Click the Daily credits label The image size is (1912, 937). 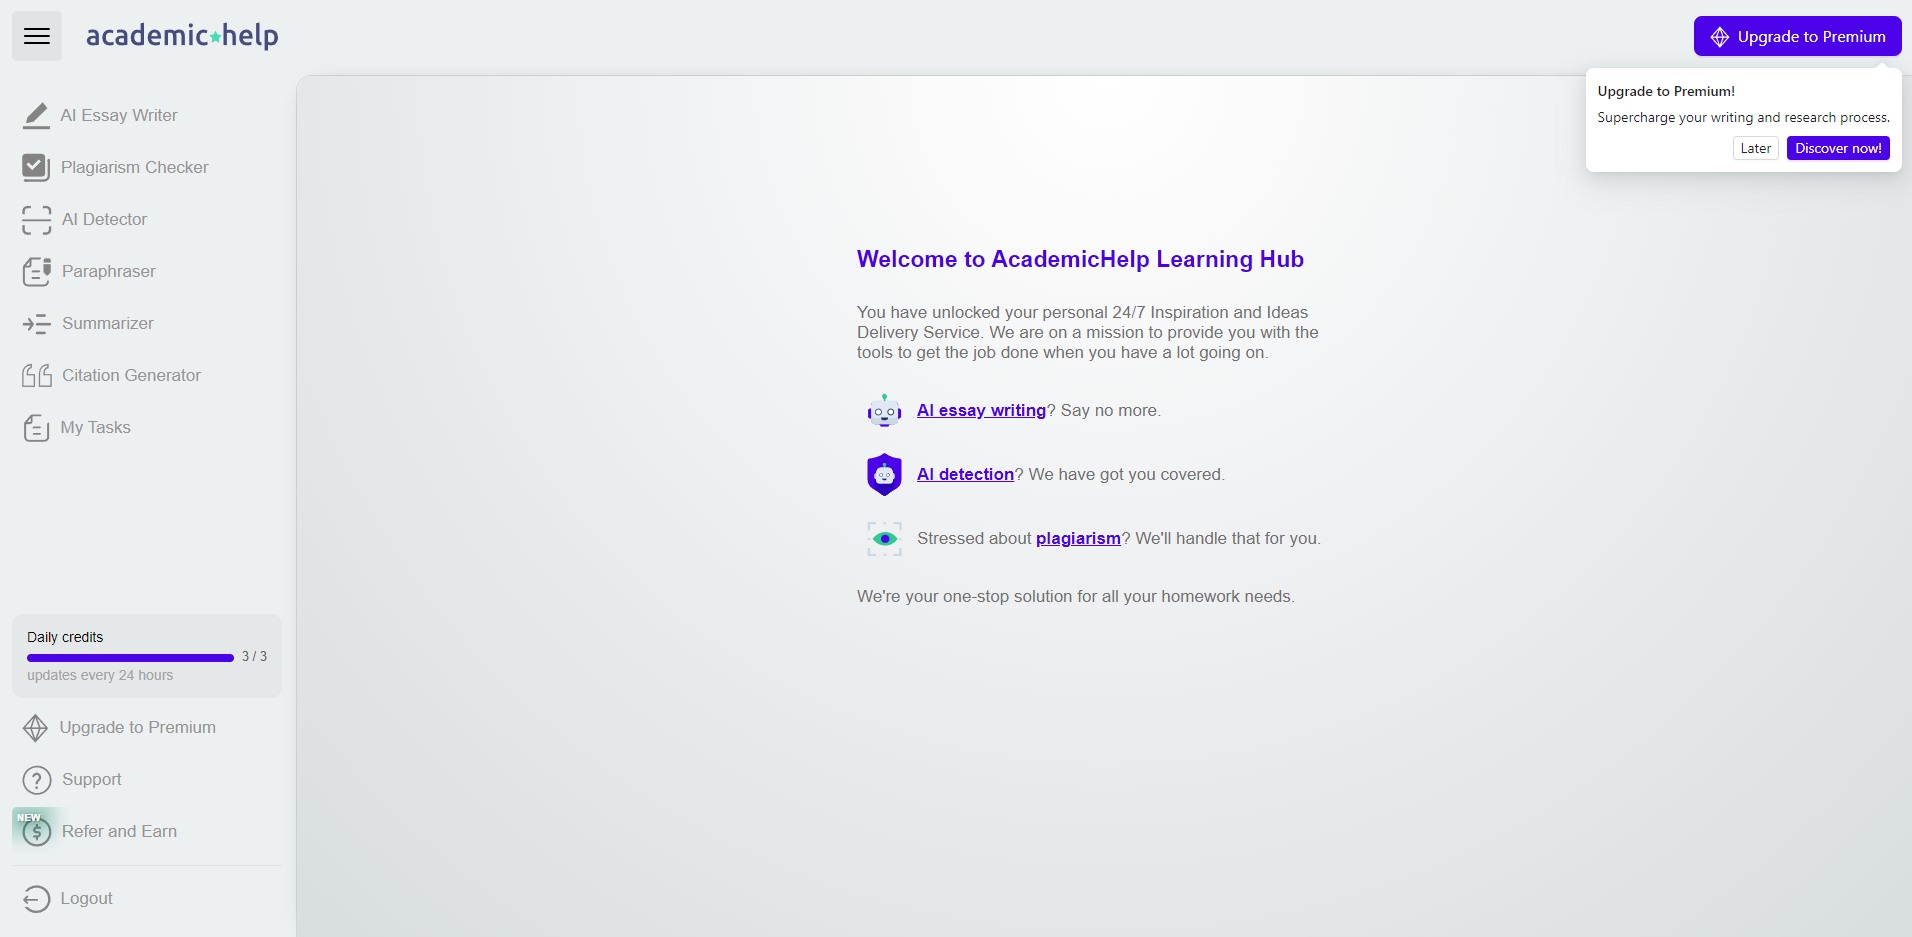pyautogui.click(x=65, y=638)
